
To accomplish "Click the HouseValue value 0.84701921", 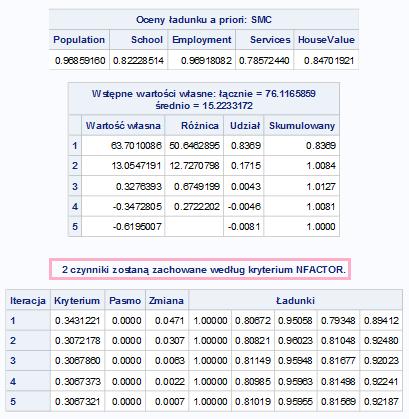I will coord(329,61).
